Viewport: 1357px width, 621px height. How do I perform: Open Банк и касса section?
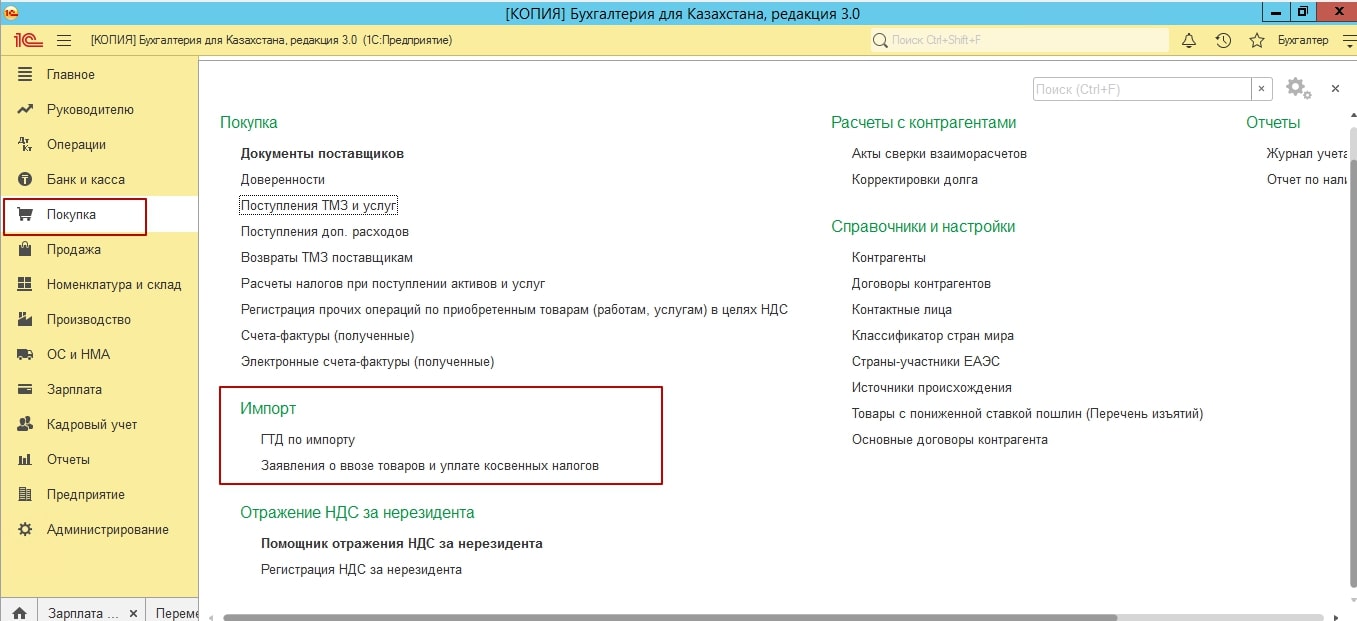85,180
